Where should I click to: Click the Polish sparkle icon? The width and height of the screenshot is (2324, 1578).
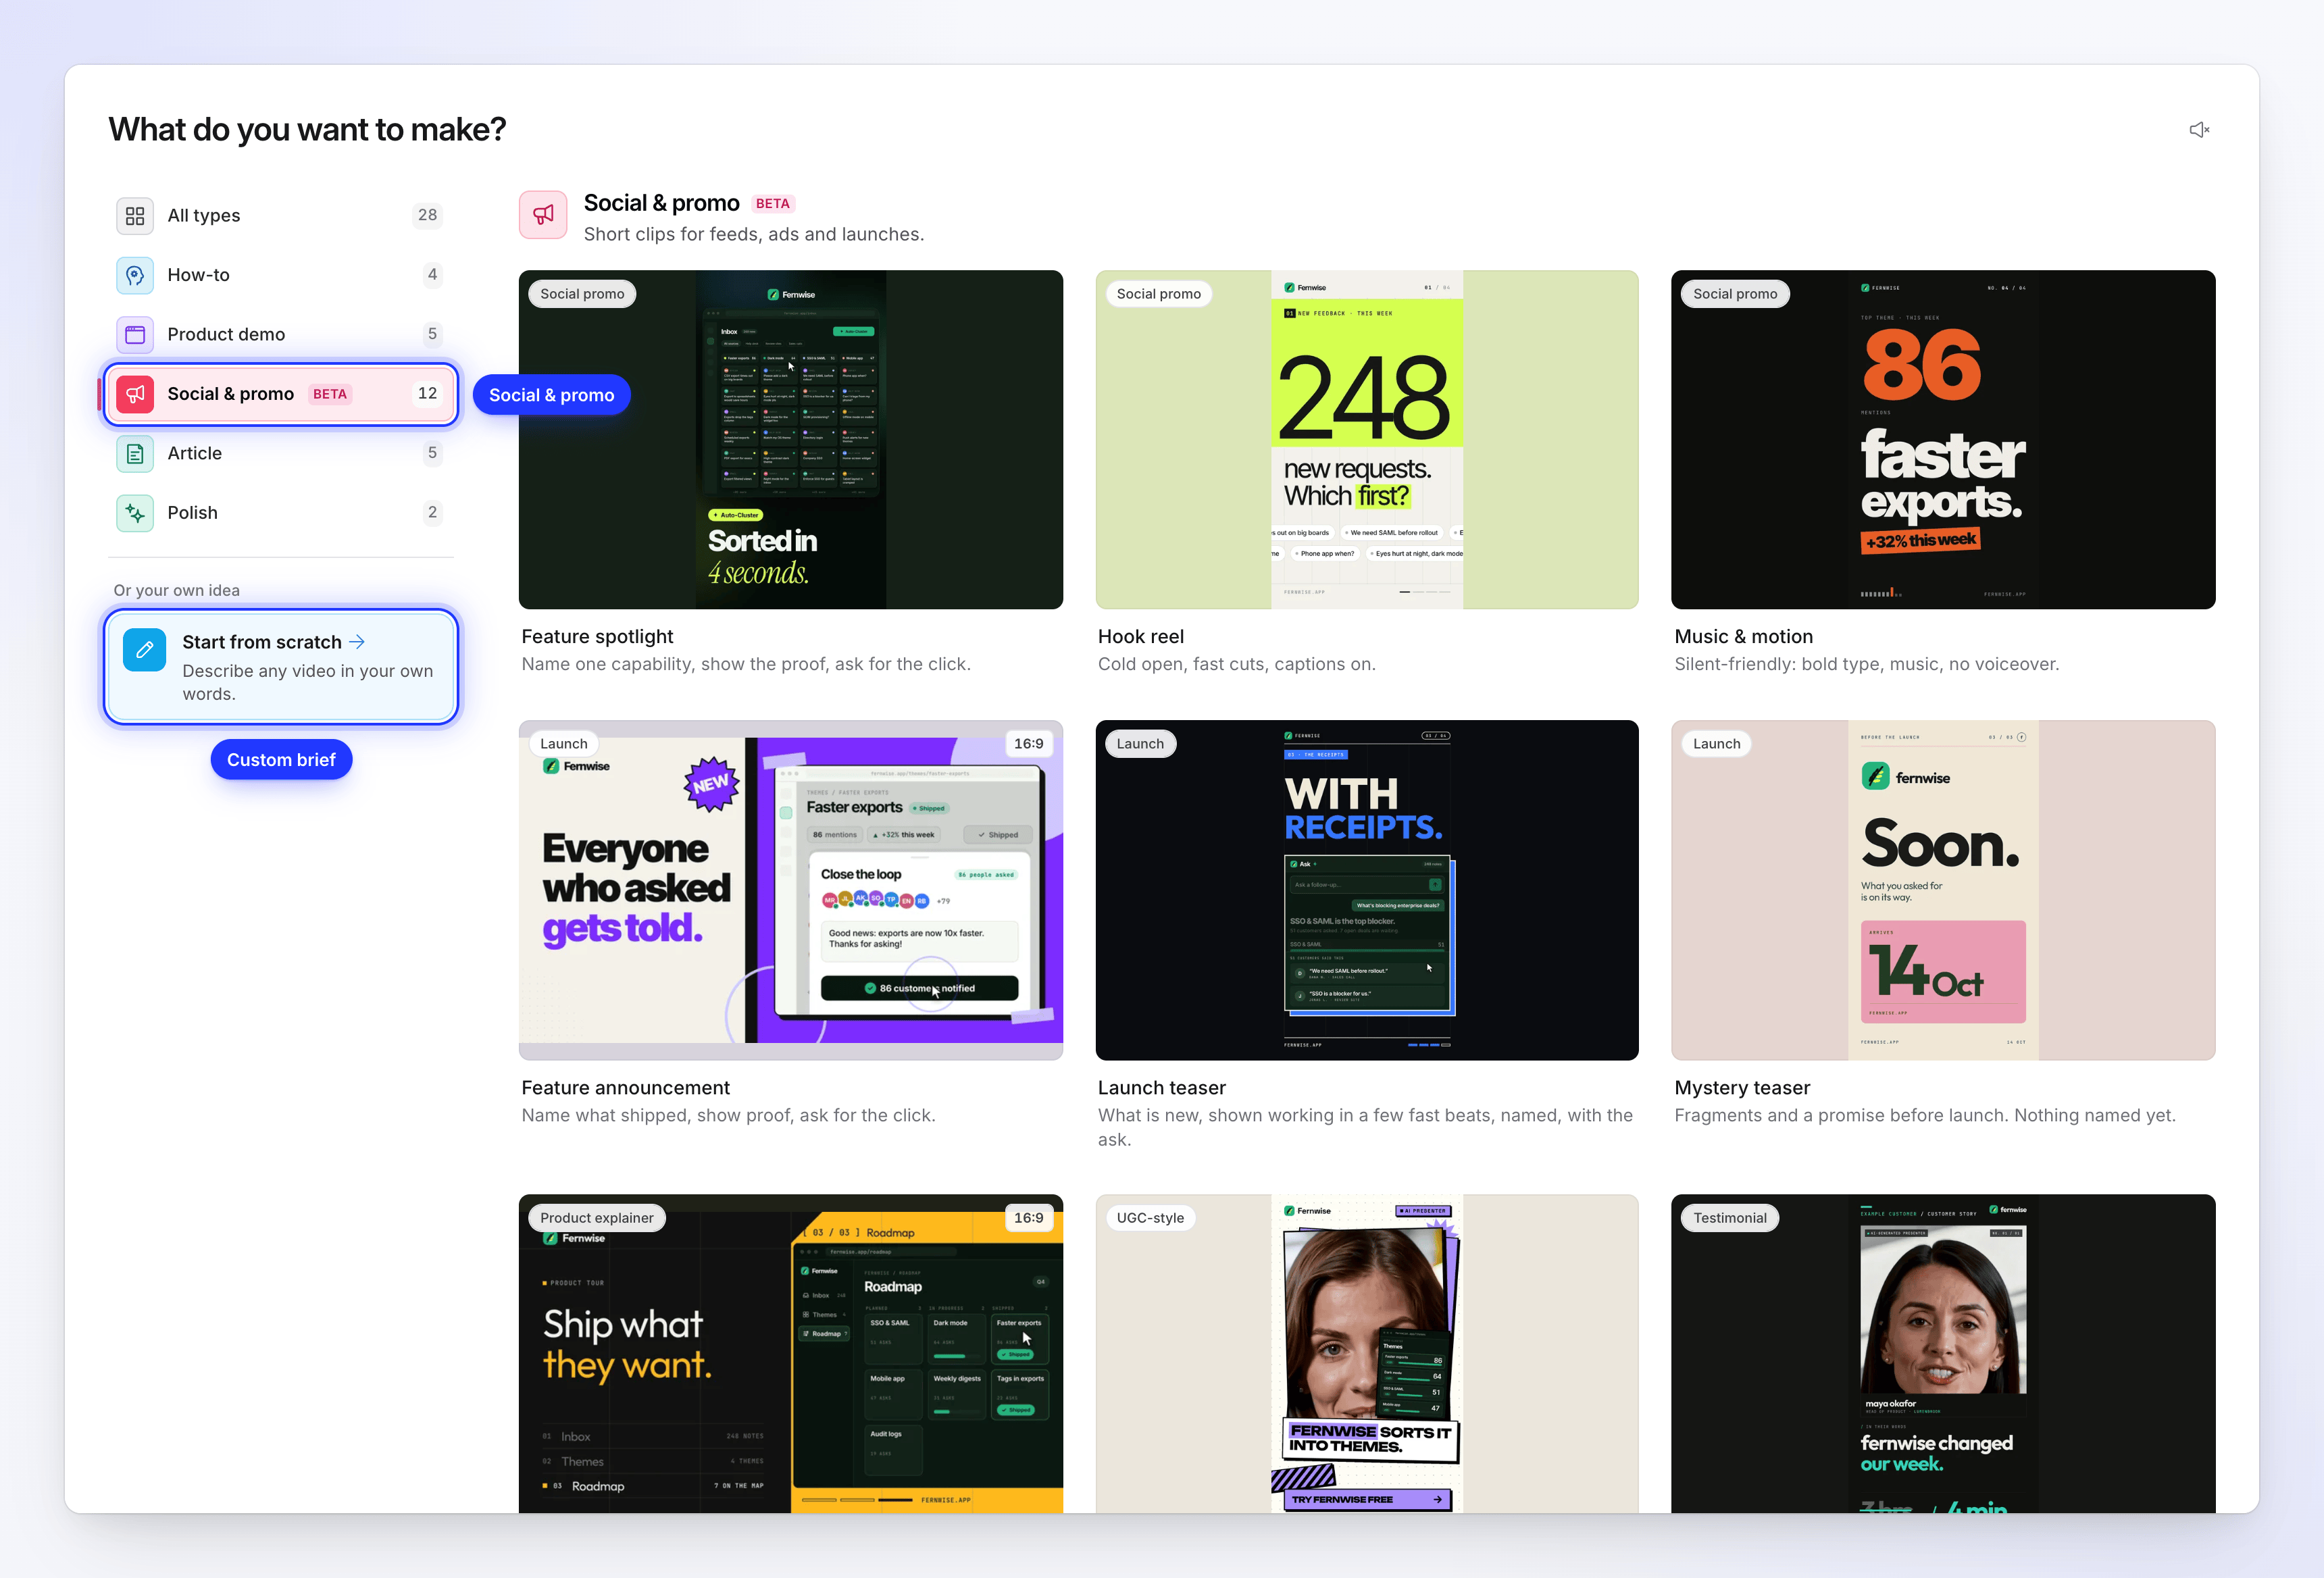(x=135, y=513)
